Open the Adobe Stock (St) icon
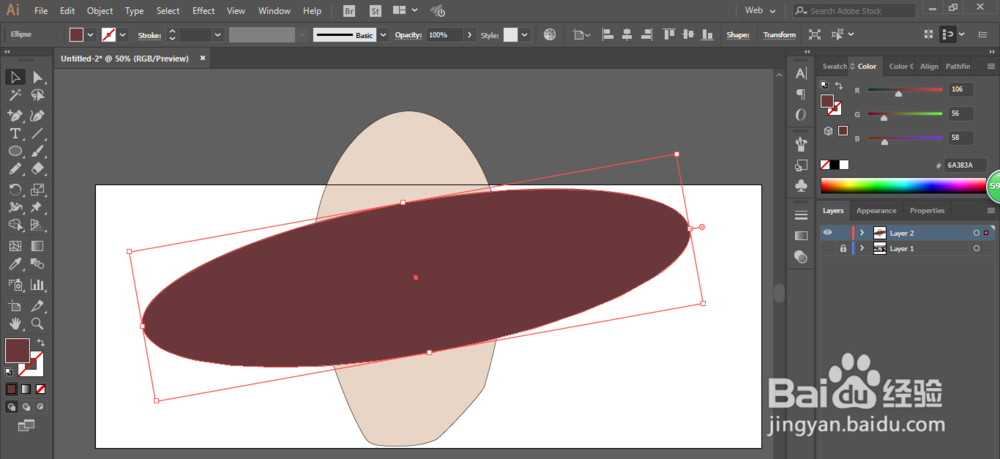Image resolution: width=1000 pixels, height=459 pixels. pos(375,11)
